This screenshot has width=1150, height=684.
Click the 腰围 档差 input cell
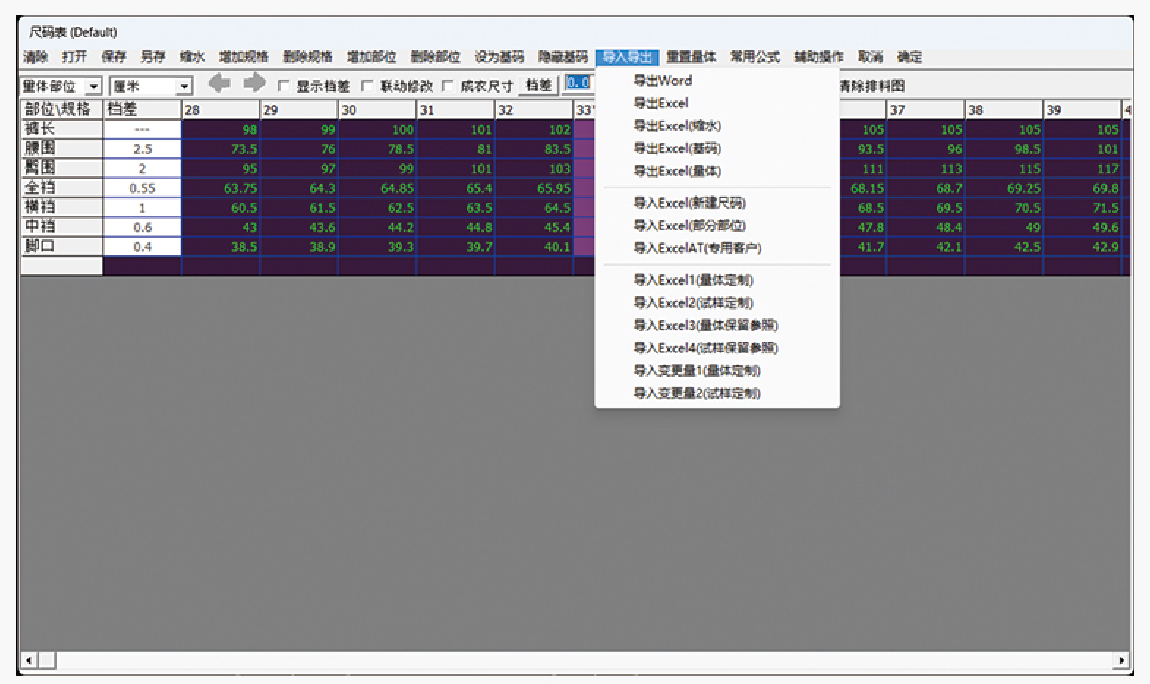click(142, 148)
